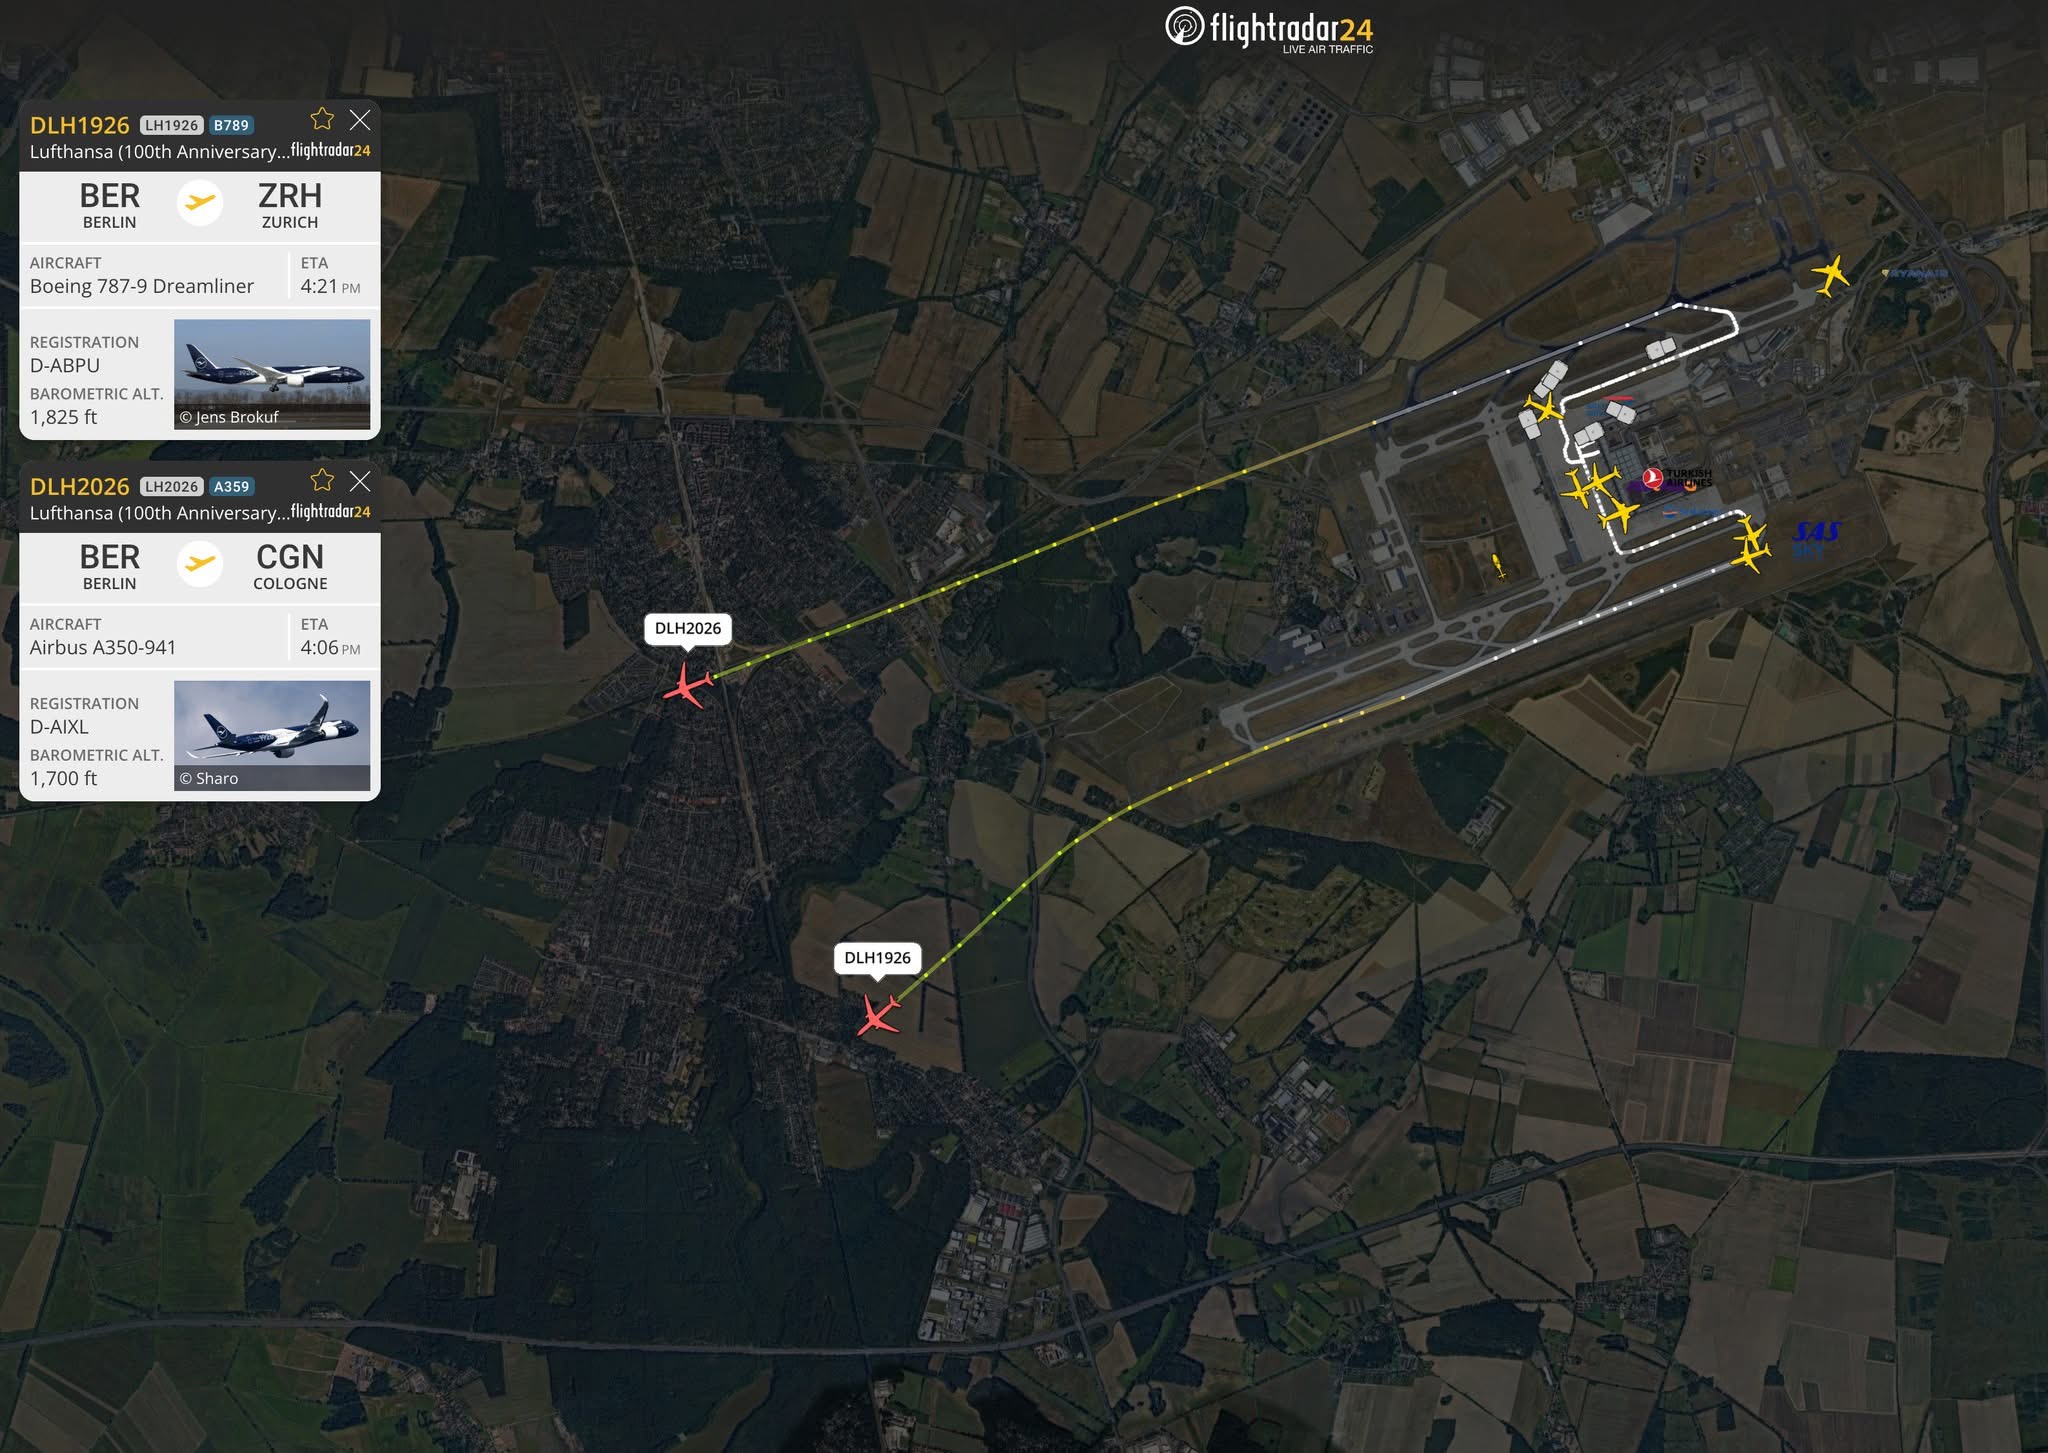Image resolution: width=2048 pixels, height=1453 pixels.
Task: Click the DLH2026 map callout label
Action: (x=688, y=628)
